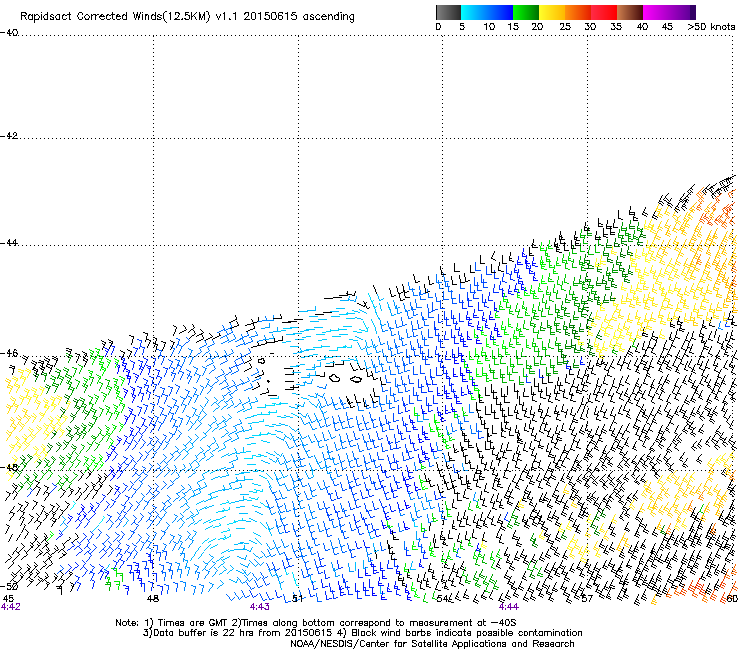
Task: Click the purple 4:42 time stamp
Action: click(x=10, y=607)
